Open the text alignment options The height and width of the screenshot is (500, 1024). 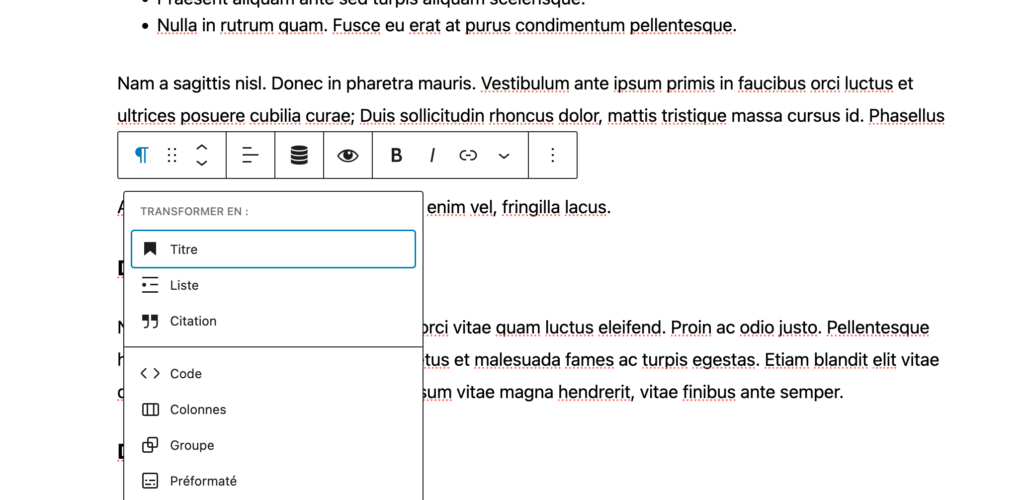(x=251, y=155)
